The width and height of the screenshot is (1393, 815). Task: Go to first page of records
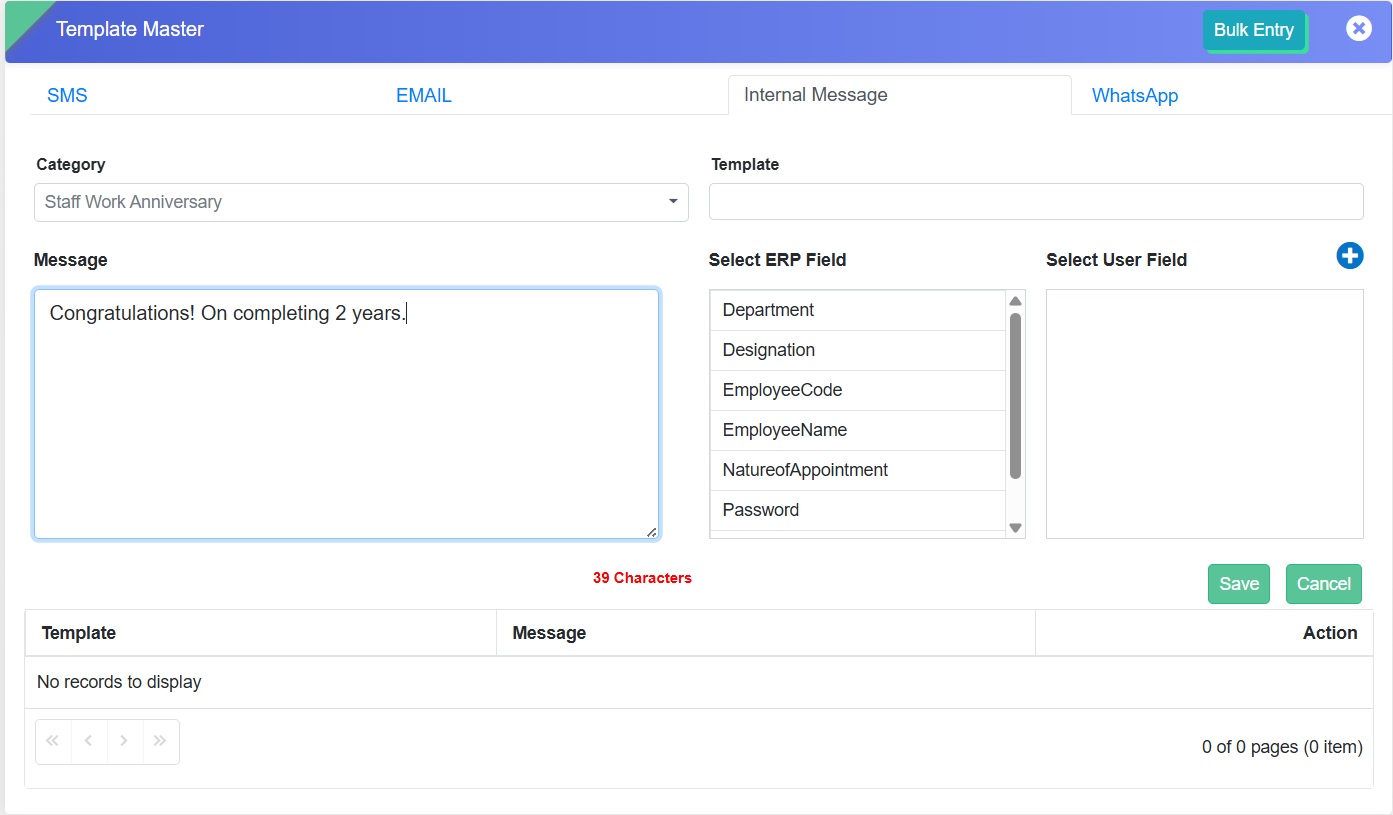click(53, 741)
